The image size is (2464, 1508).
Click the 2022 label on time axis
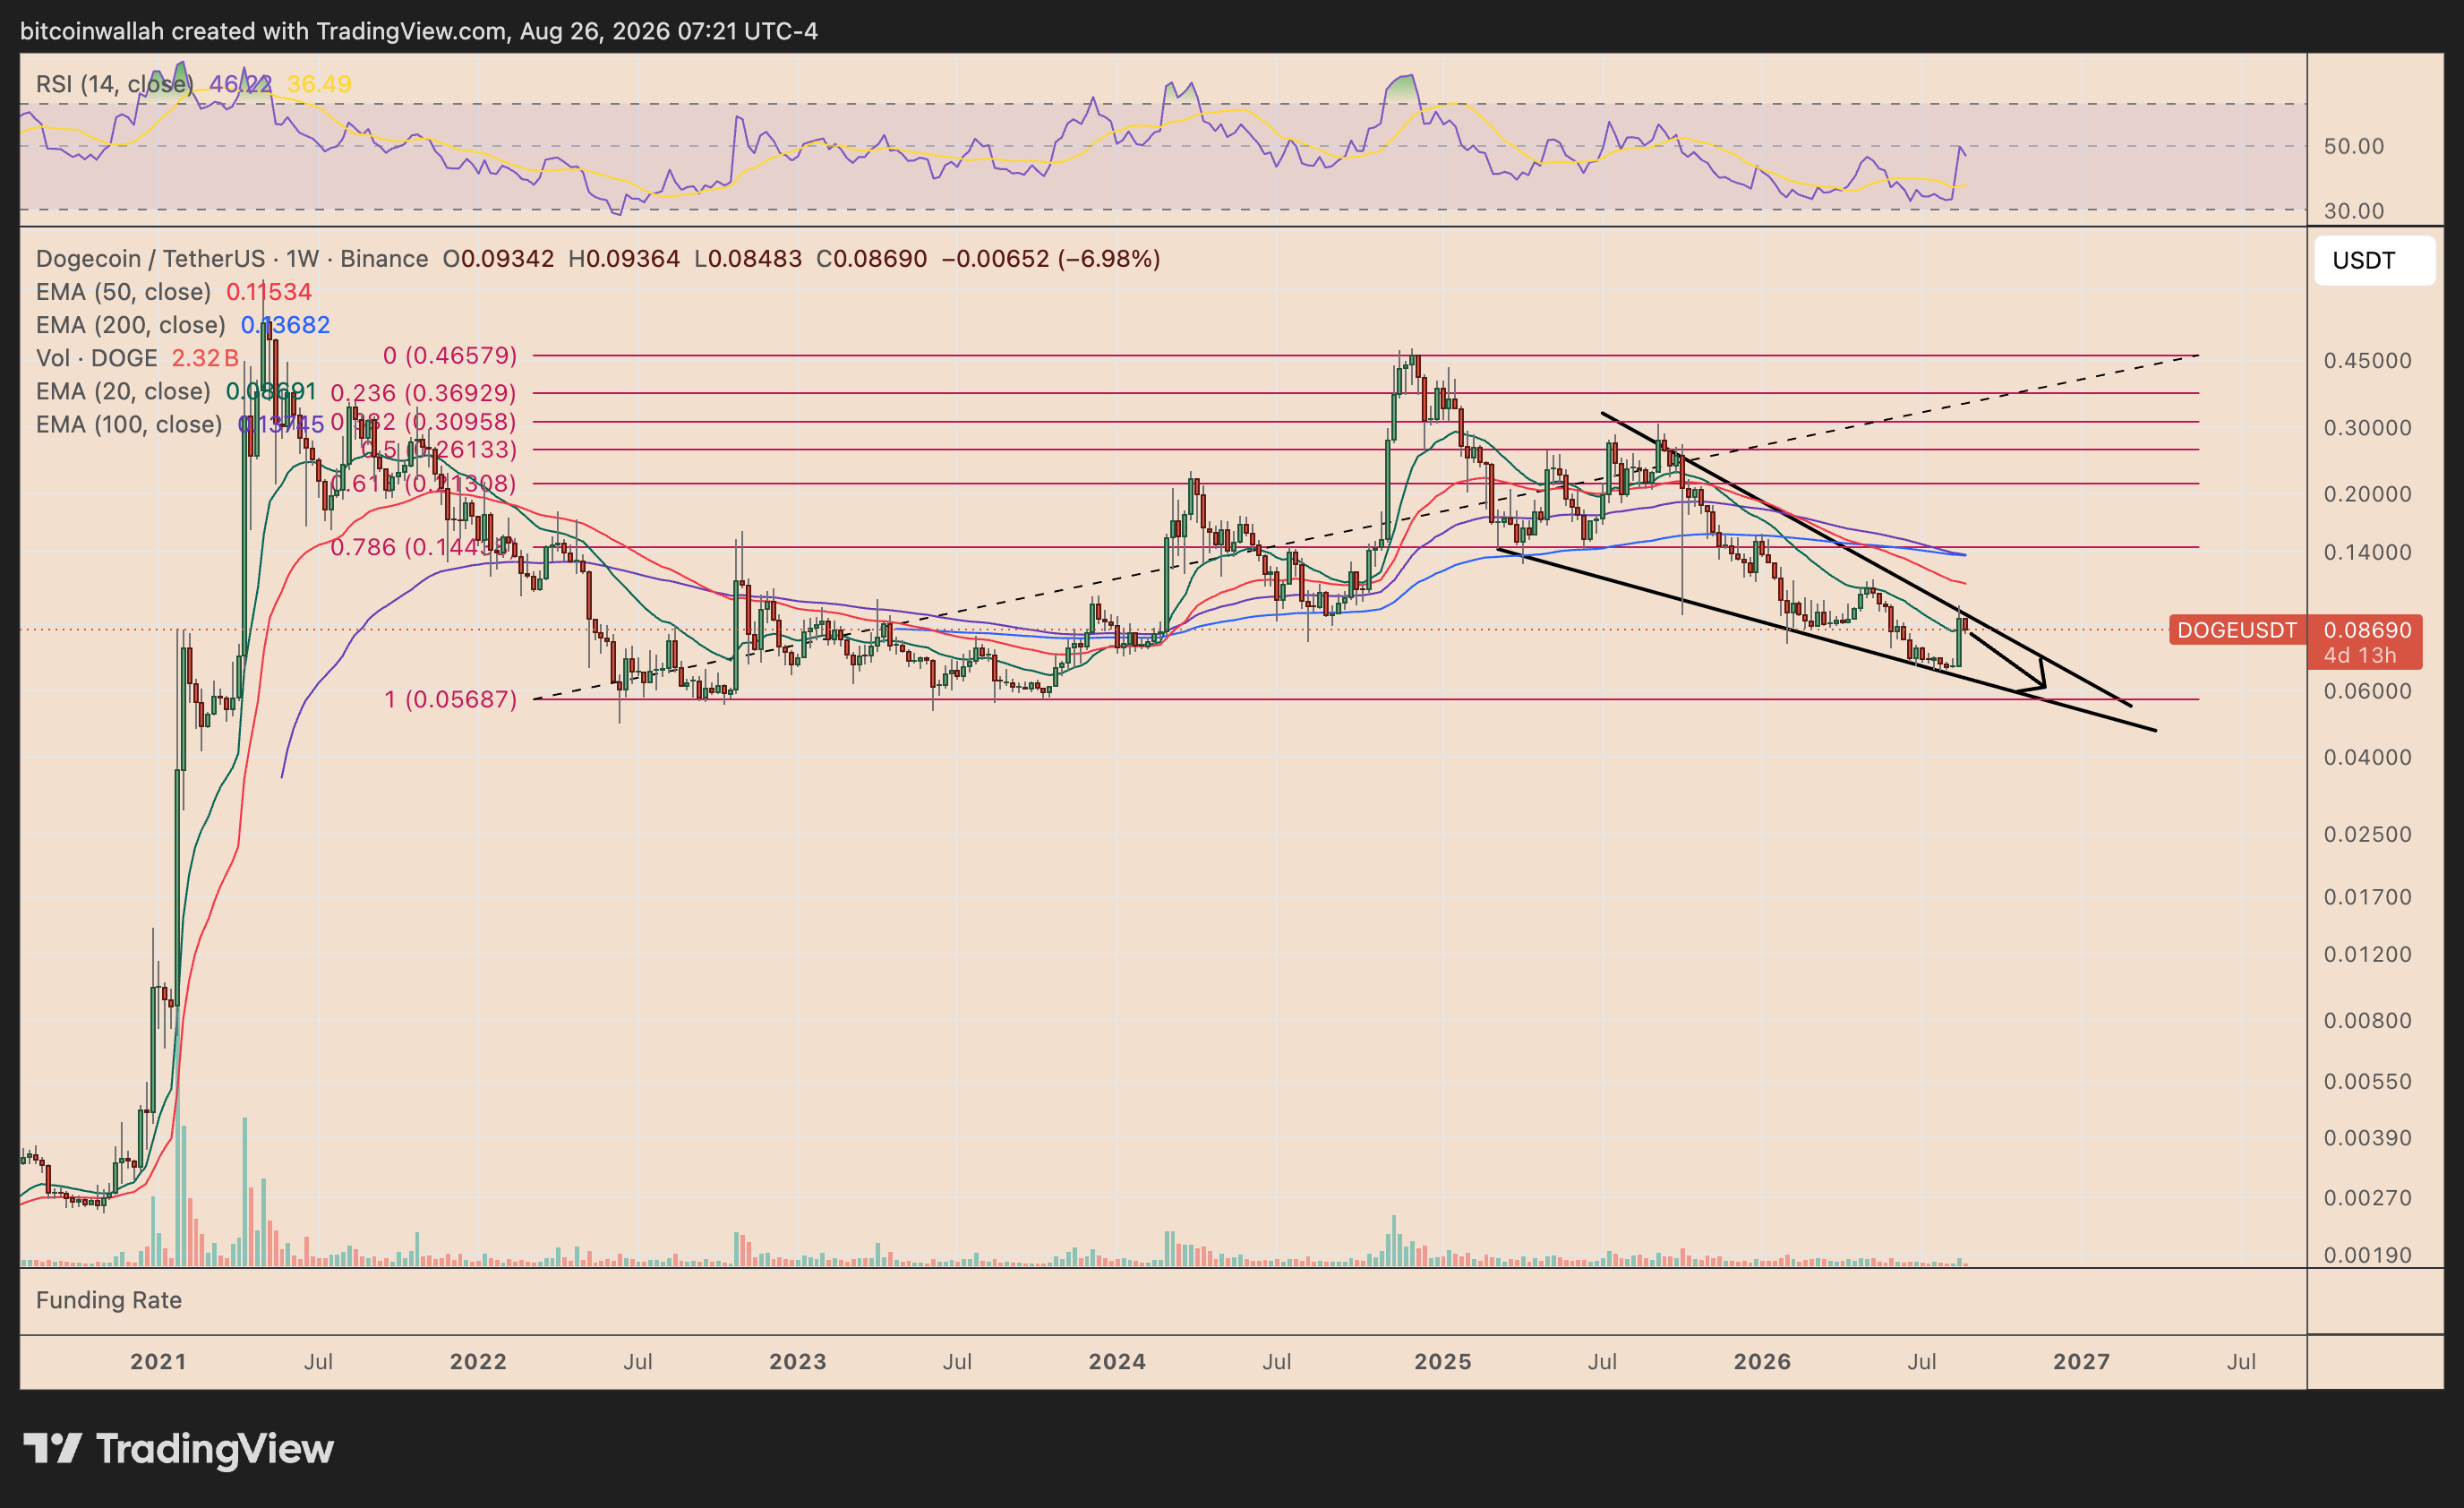coord(478,1362)
